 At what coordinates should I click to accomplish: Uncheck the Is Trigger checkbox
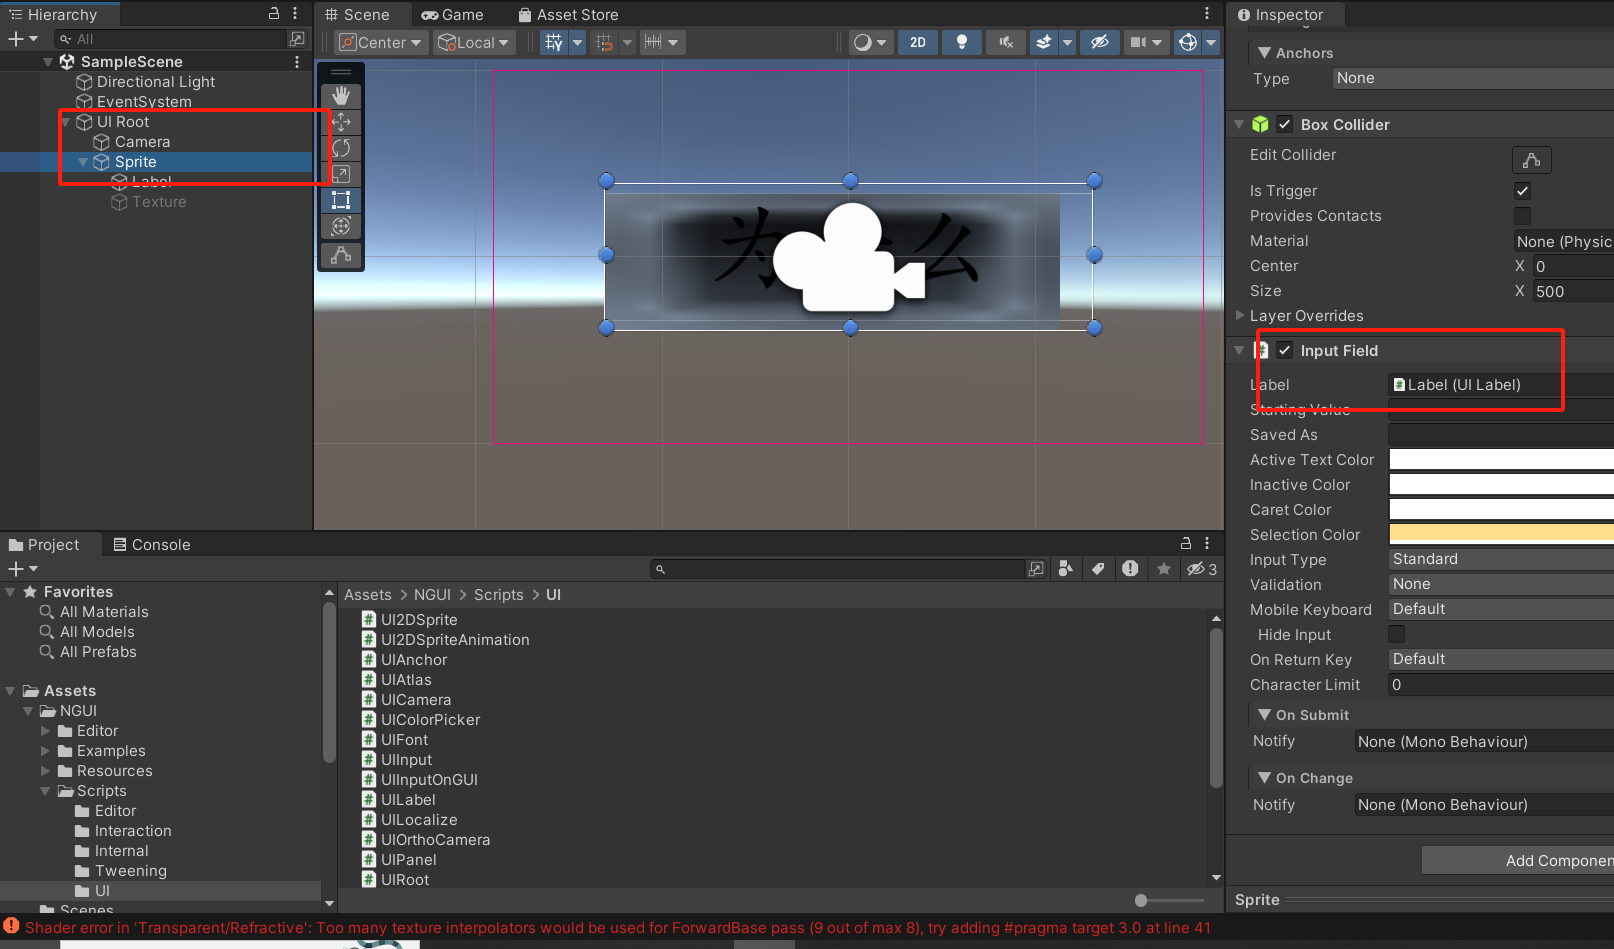coord(1522,191)
